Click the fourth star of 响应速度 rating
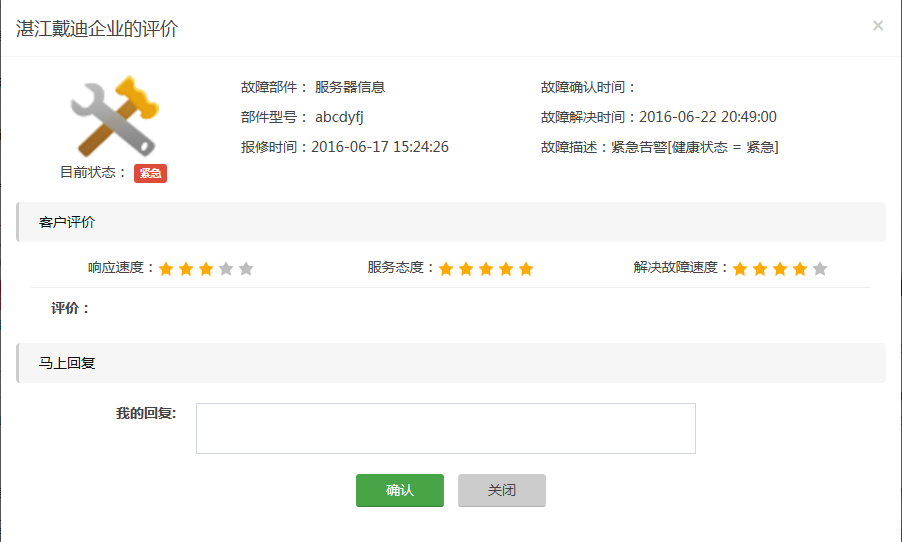 click(x=226, y=269)
